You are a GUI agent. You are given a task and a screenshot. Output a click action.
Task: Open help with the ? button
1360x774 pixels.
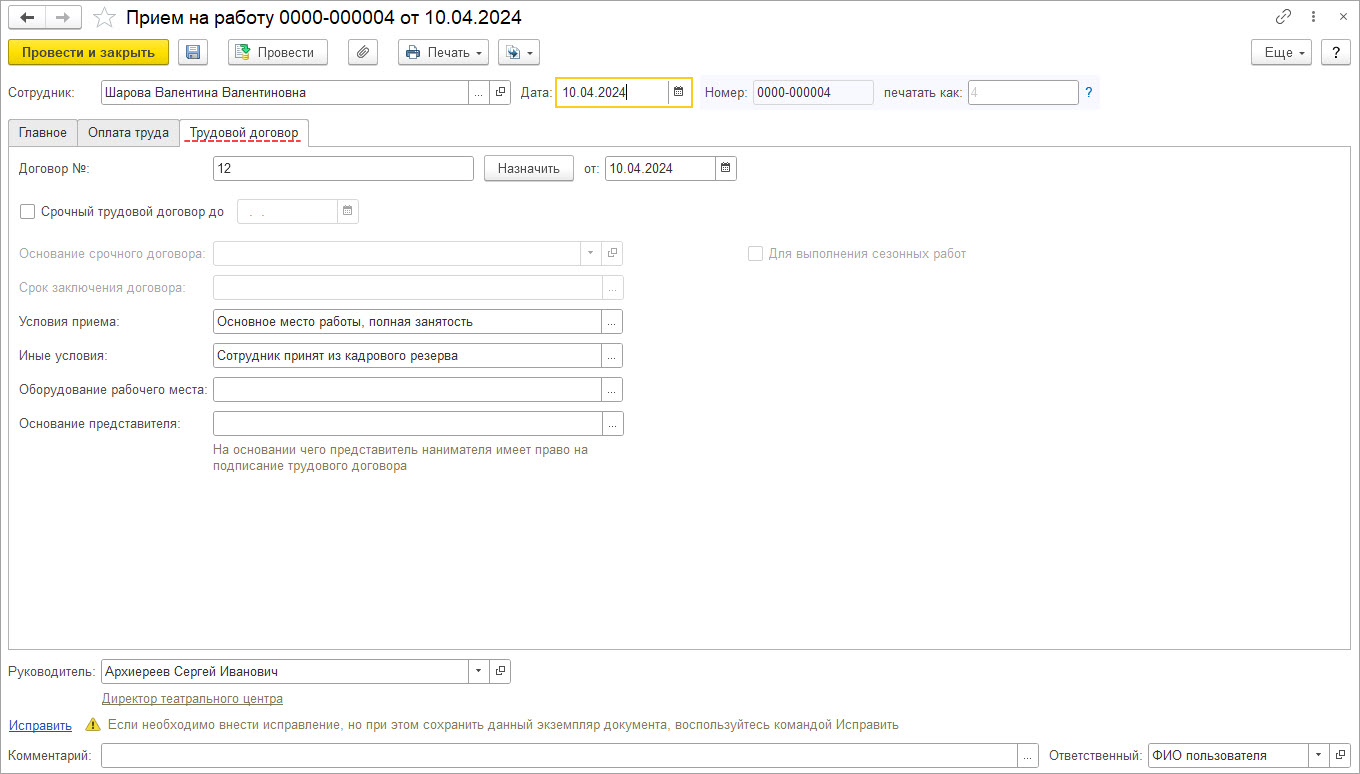(x=1336, y=53)
